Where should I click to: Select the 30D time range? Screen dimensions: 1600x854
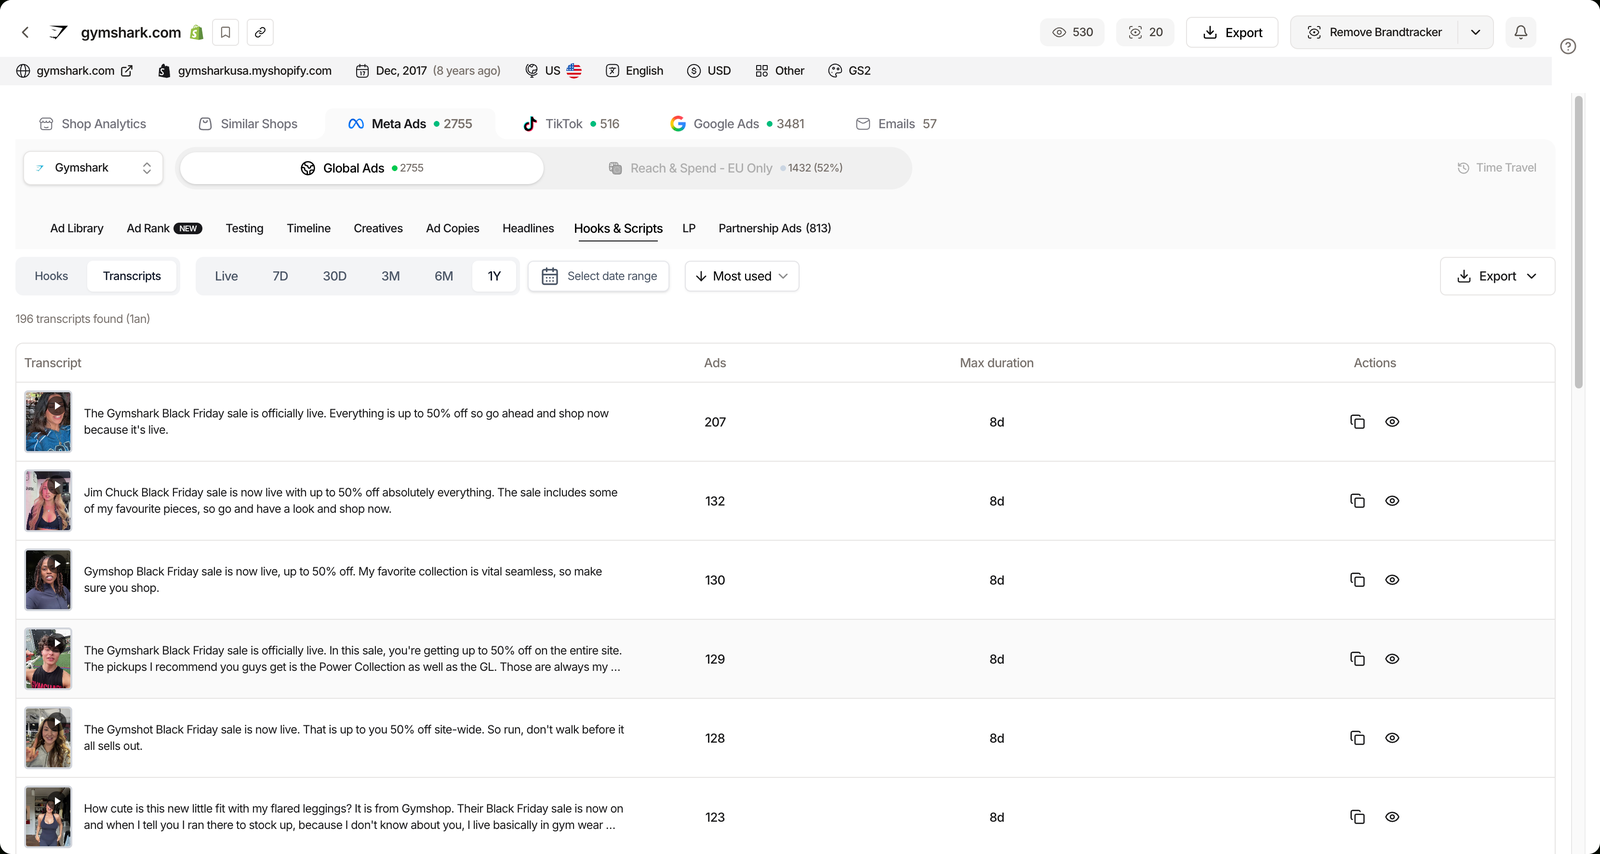tap(335, 276)
